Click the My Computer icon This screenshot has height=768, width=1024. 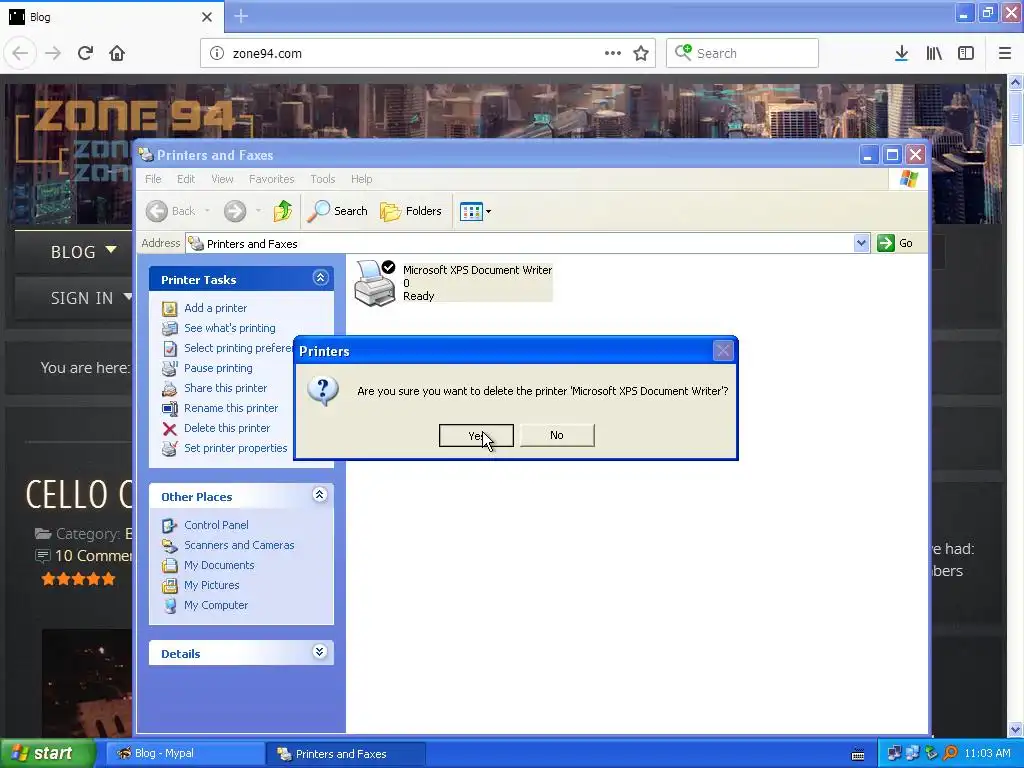tap(170, 605)
